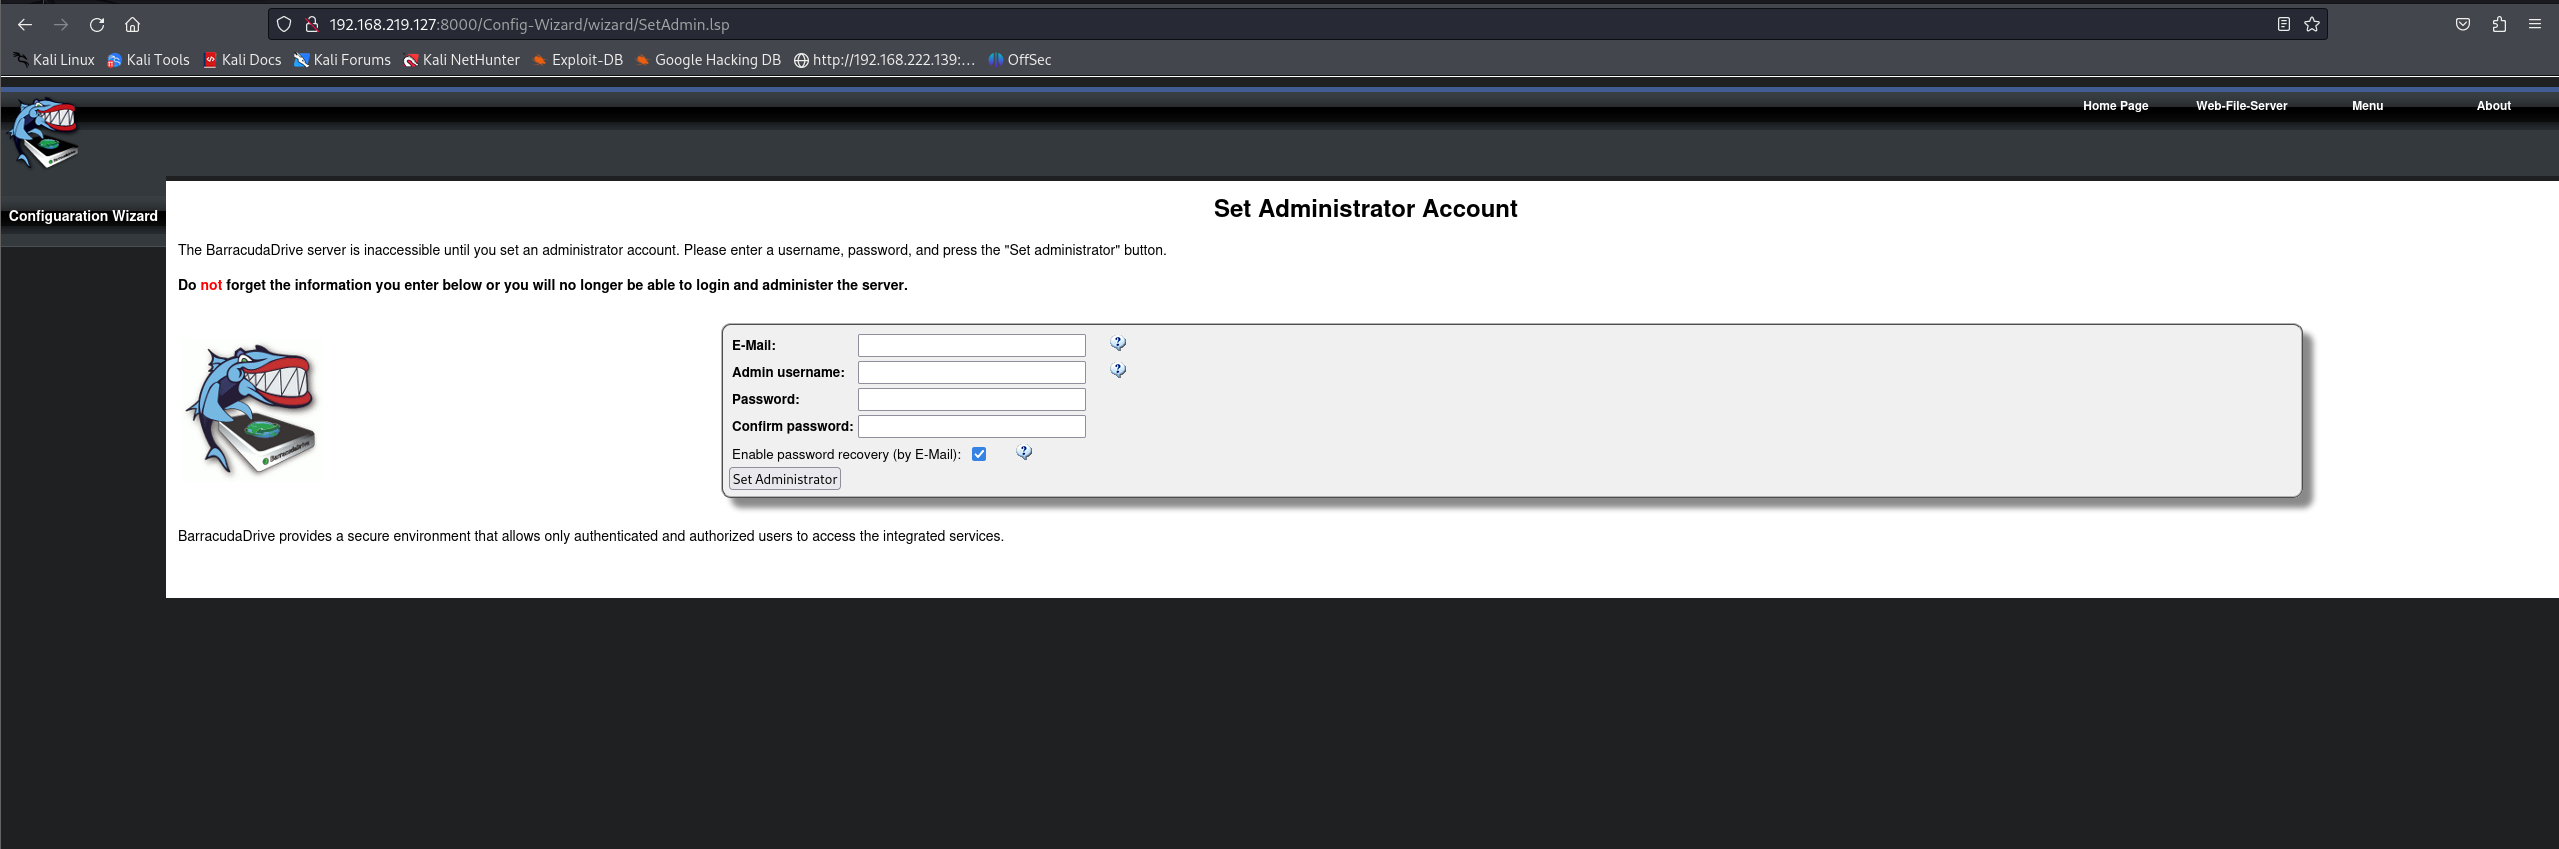Viewport: 2559px width, 849px height.
Task: Open the Google Hacking DB bookmark
Action: 708,60
